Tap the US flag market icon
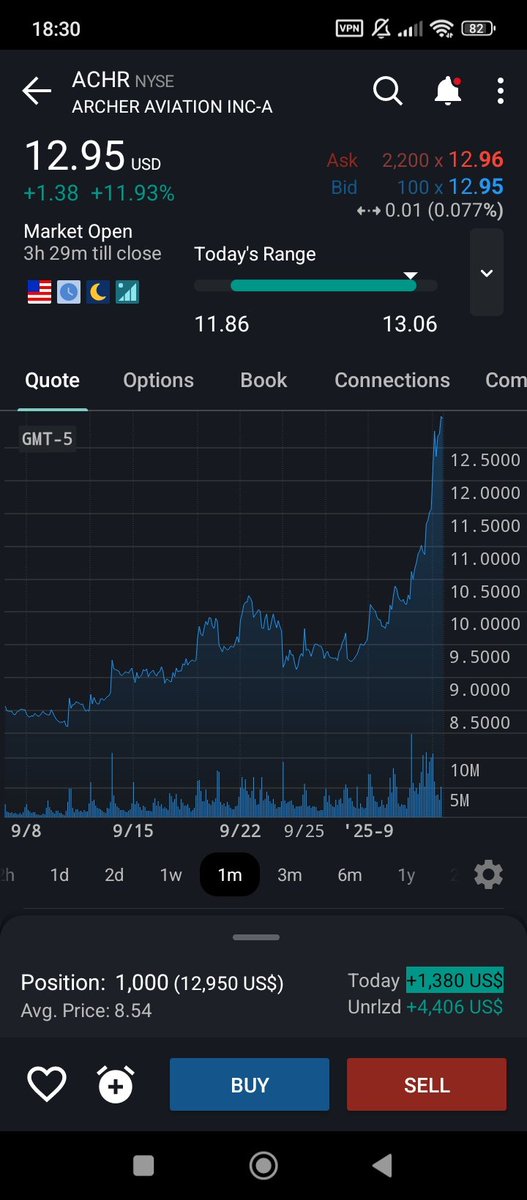Screen dimensions: 527x1200 click(39, 292)
